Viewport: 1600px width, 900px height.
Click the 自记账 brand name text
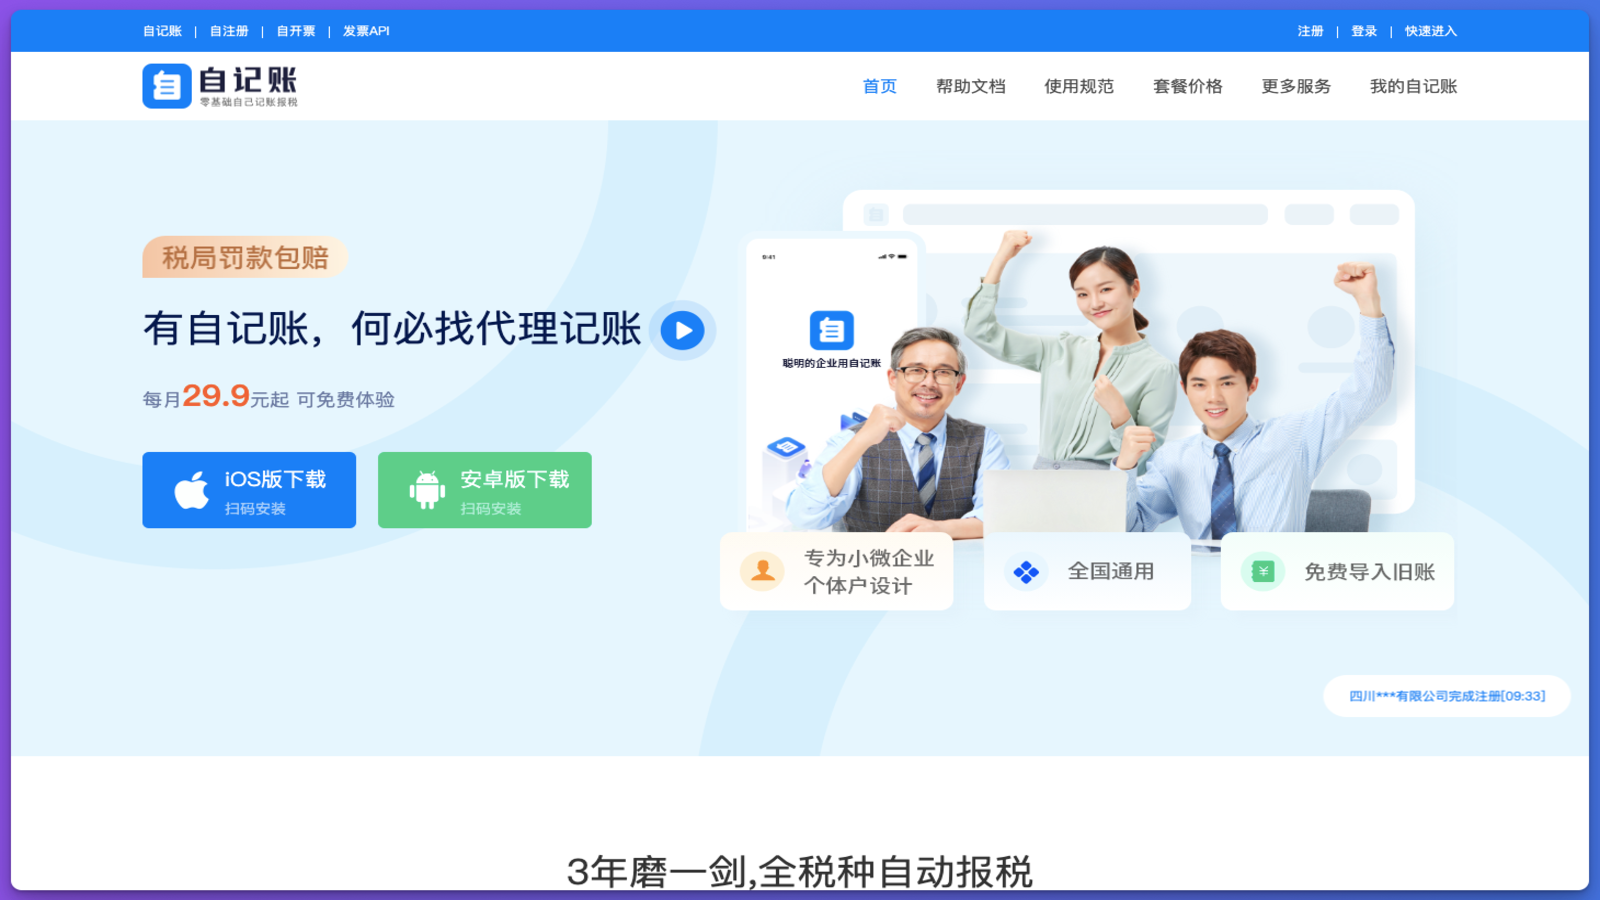pos(248,80)
